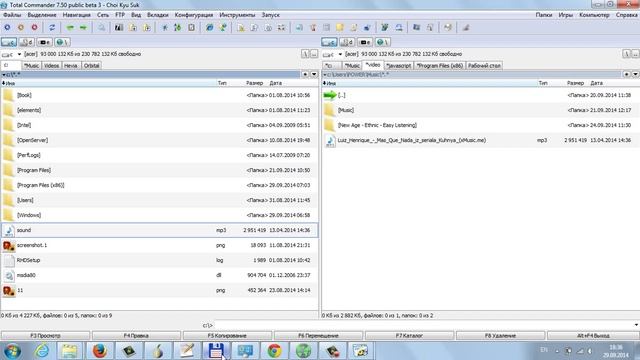
Task: Open the Конфигурация menu
Action: (193, 15)
